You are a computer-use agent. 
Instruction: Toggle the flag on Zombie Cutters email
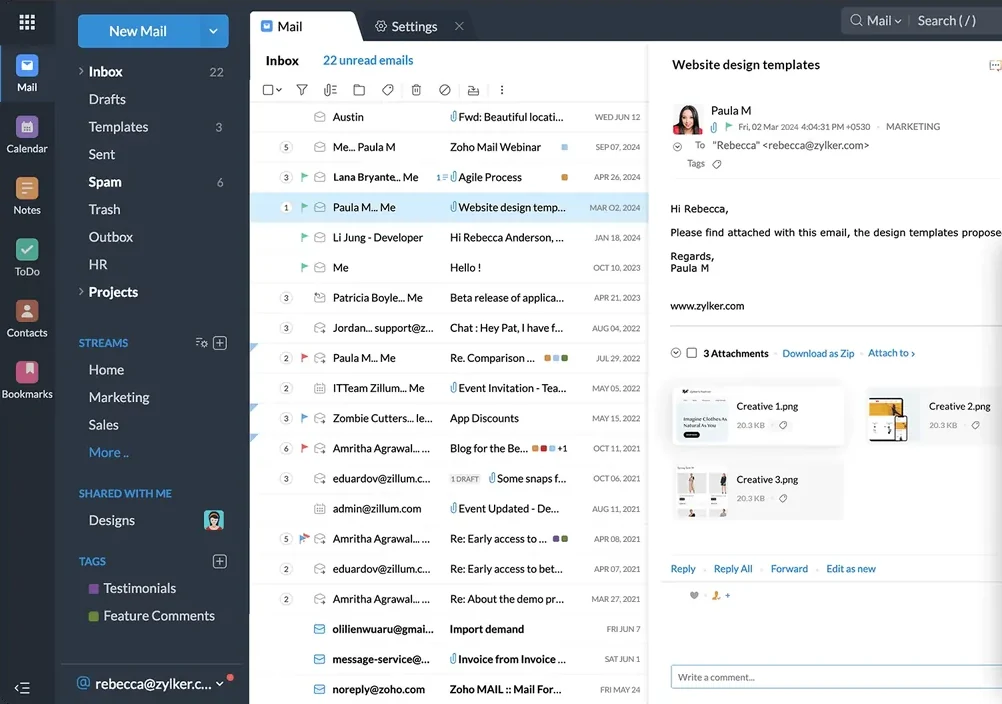point(304,418)
